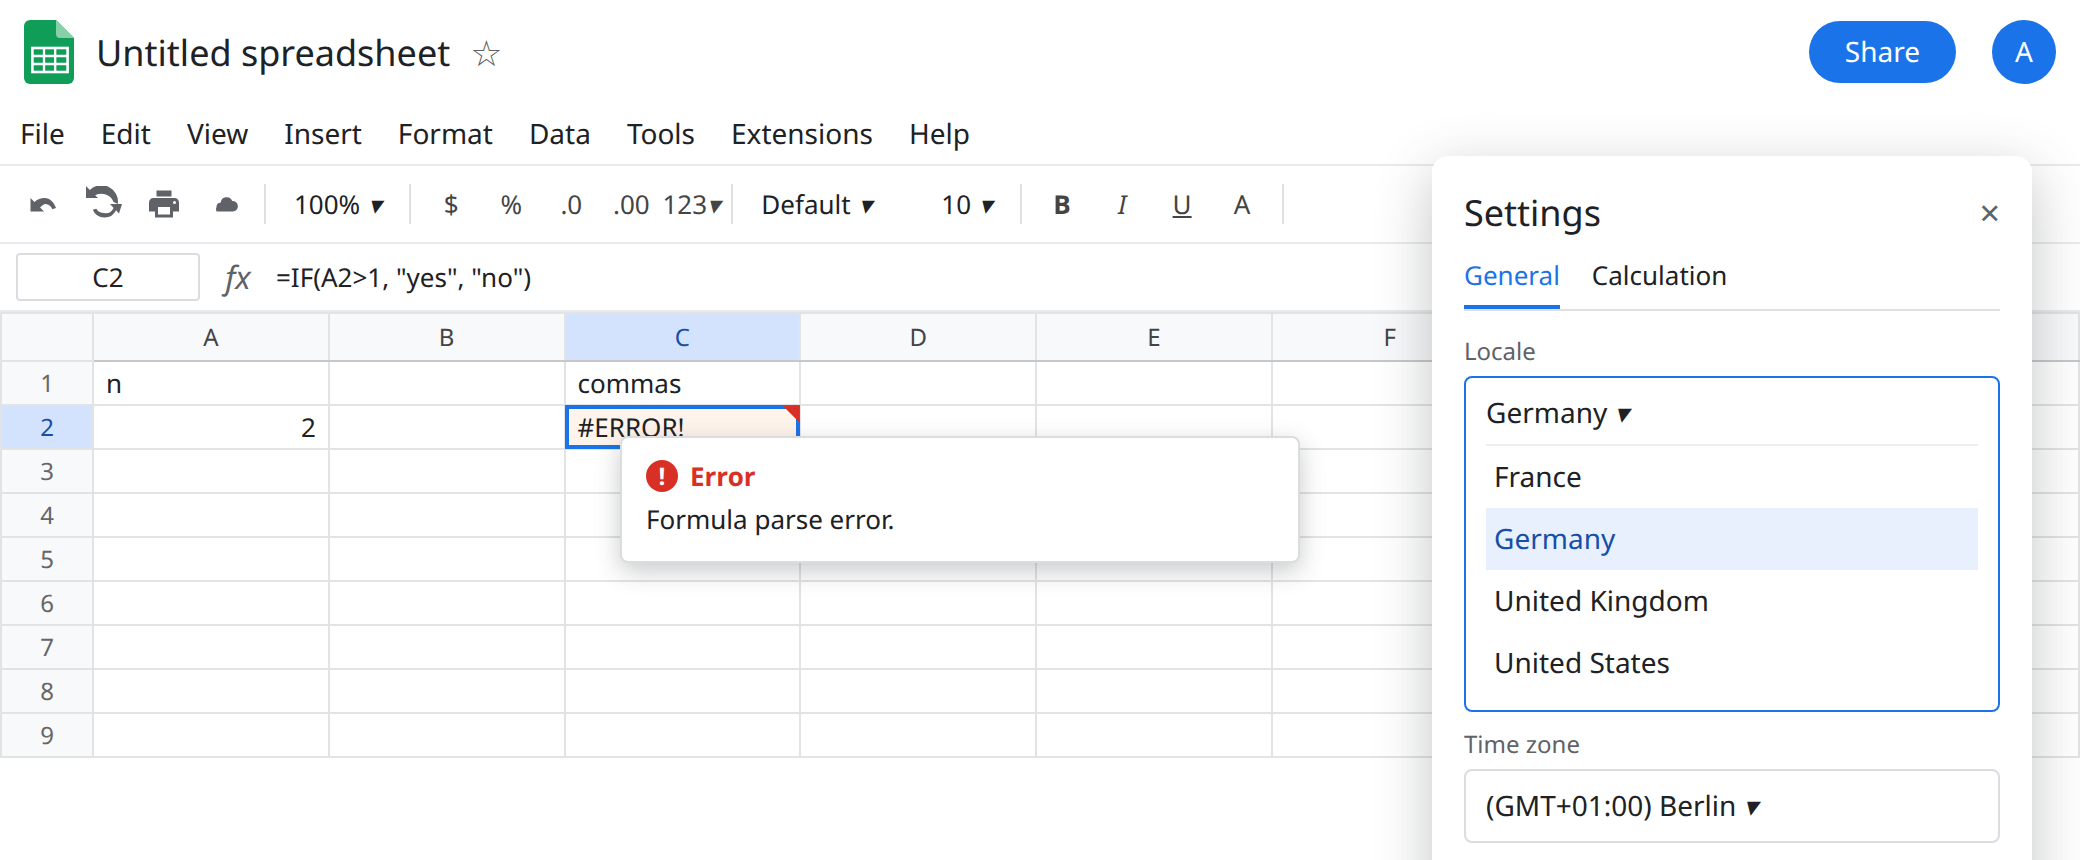Open the Insert menu
This screenshot has width=2080, height=860.
(322, 134)
